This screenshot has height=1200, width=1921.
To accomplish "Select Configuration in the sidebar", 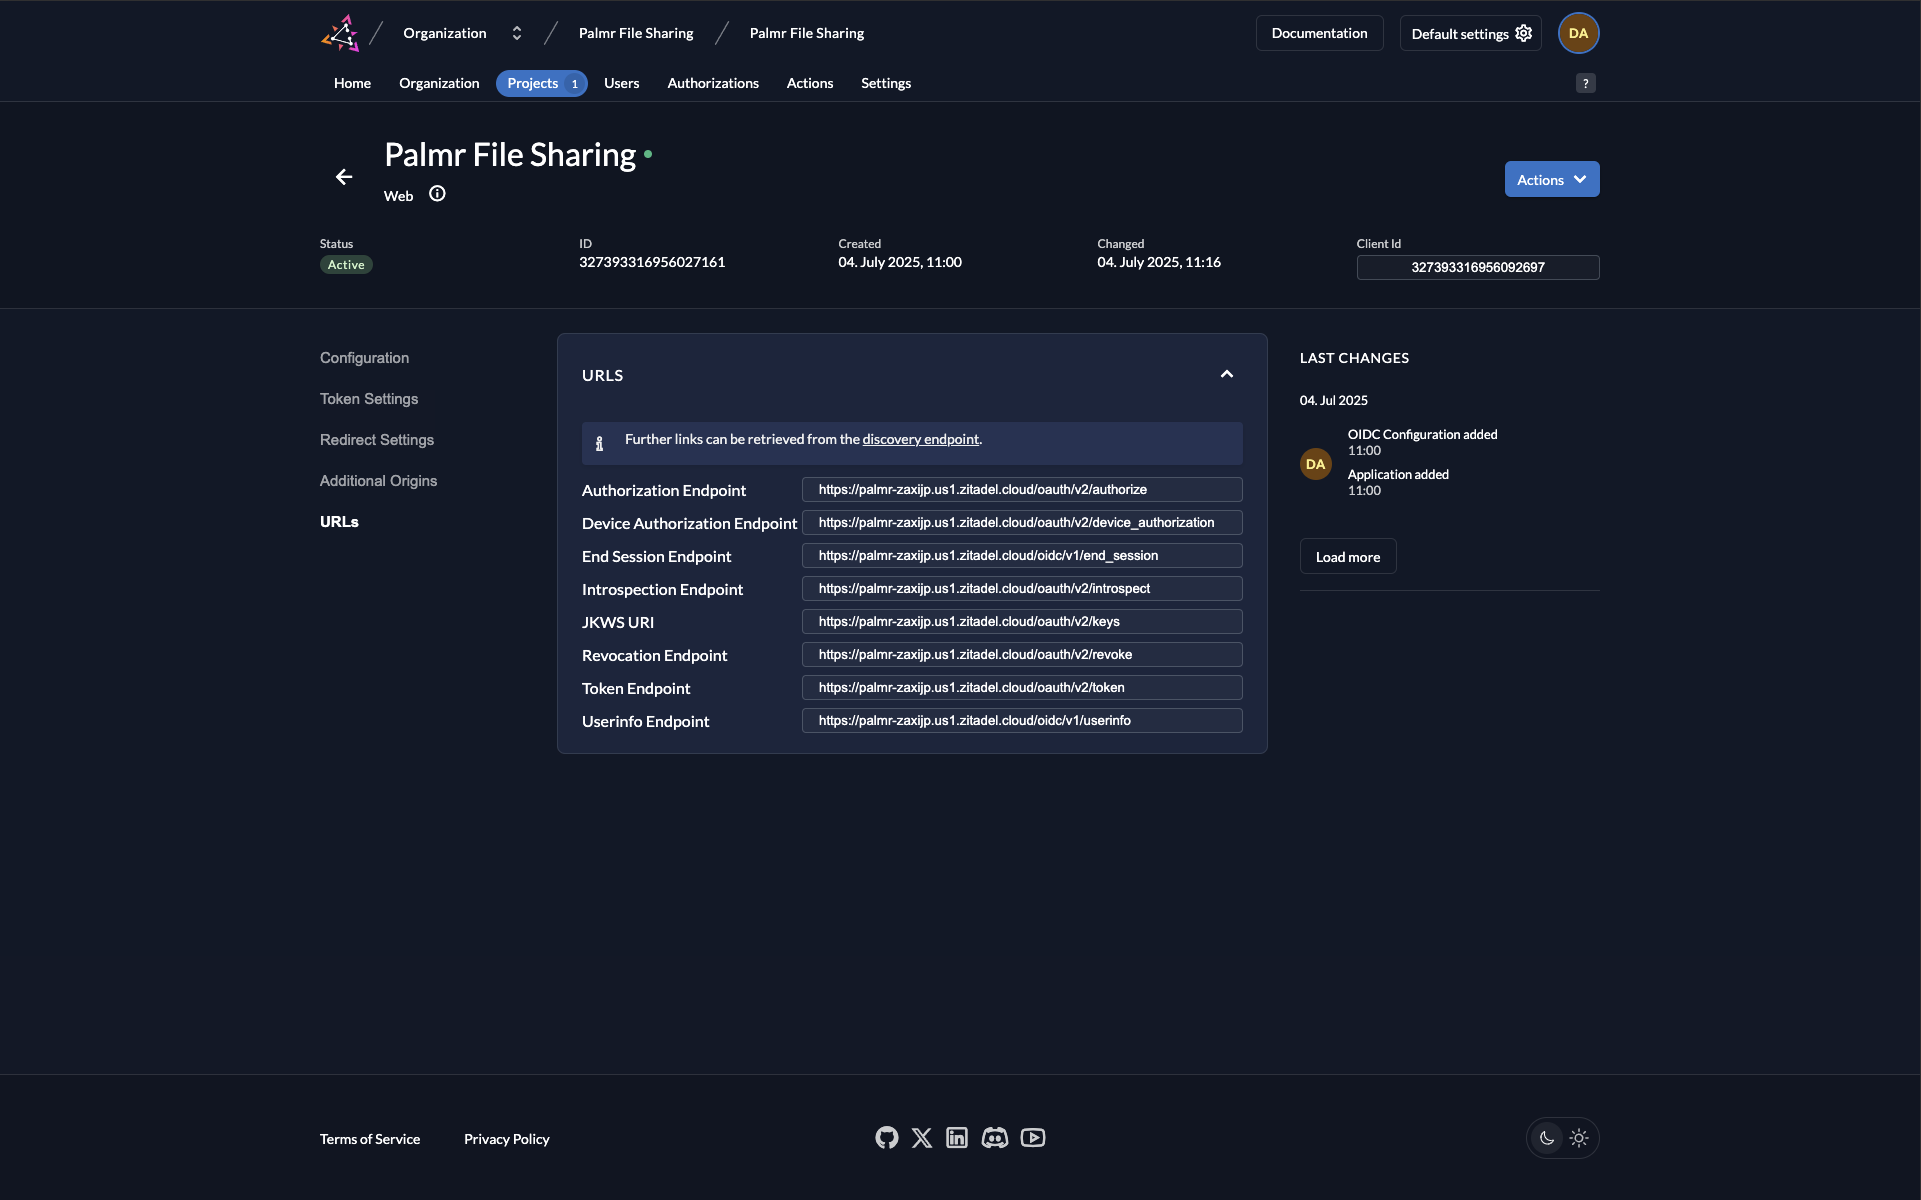I will tap(364, 358).
